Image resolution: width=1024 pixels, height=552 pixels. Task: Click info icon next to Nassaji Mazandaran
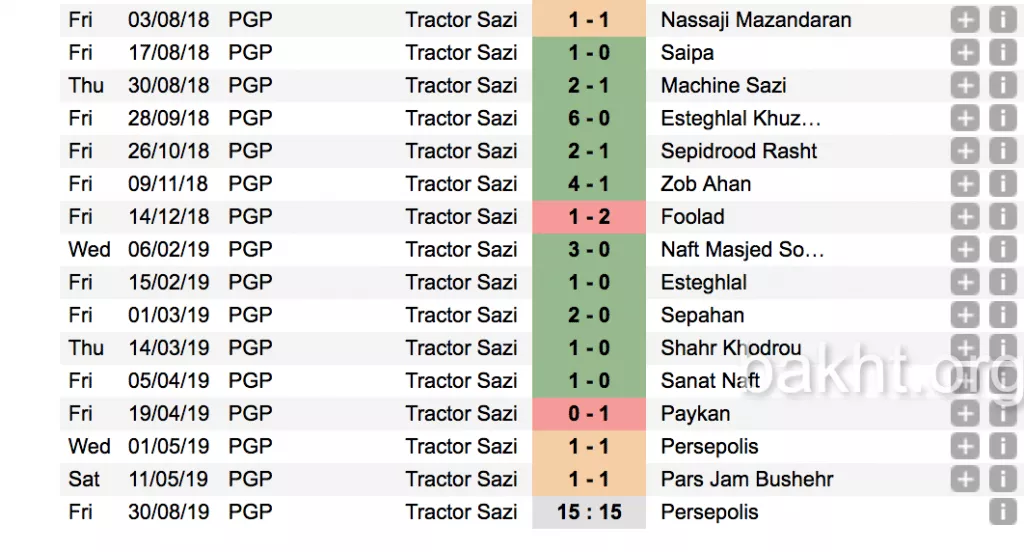1002,19
